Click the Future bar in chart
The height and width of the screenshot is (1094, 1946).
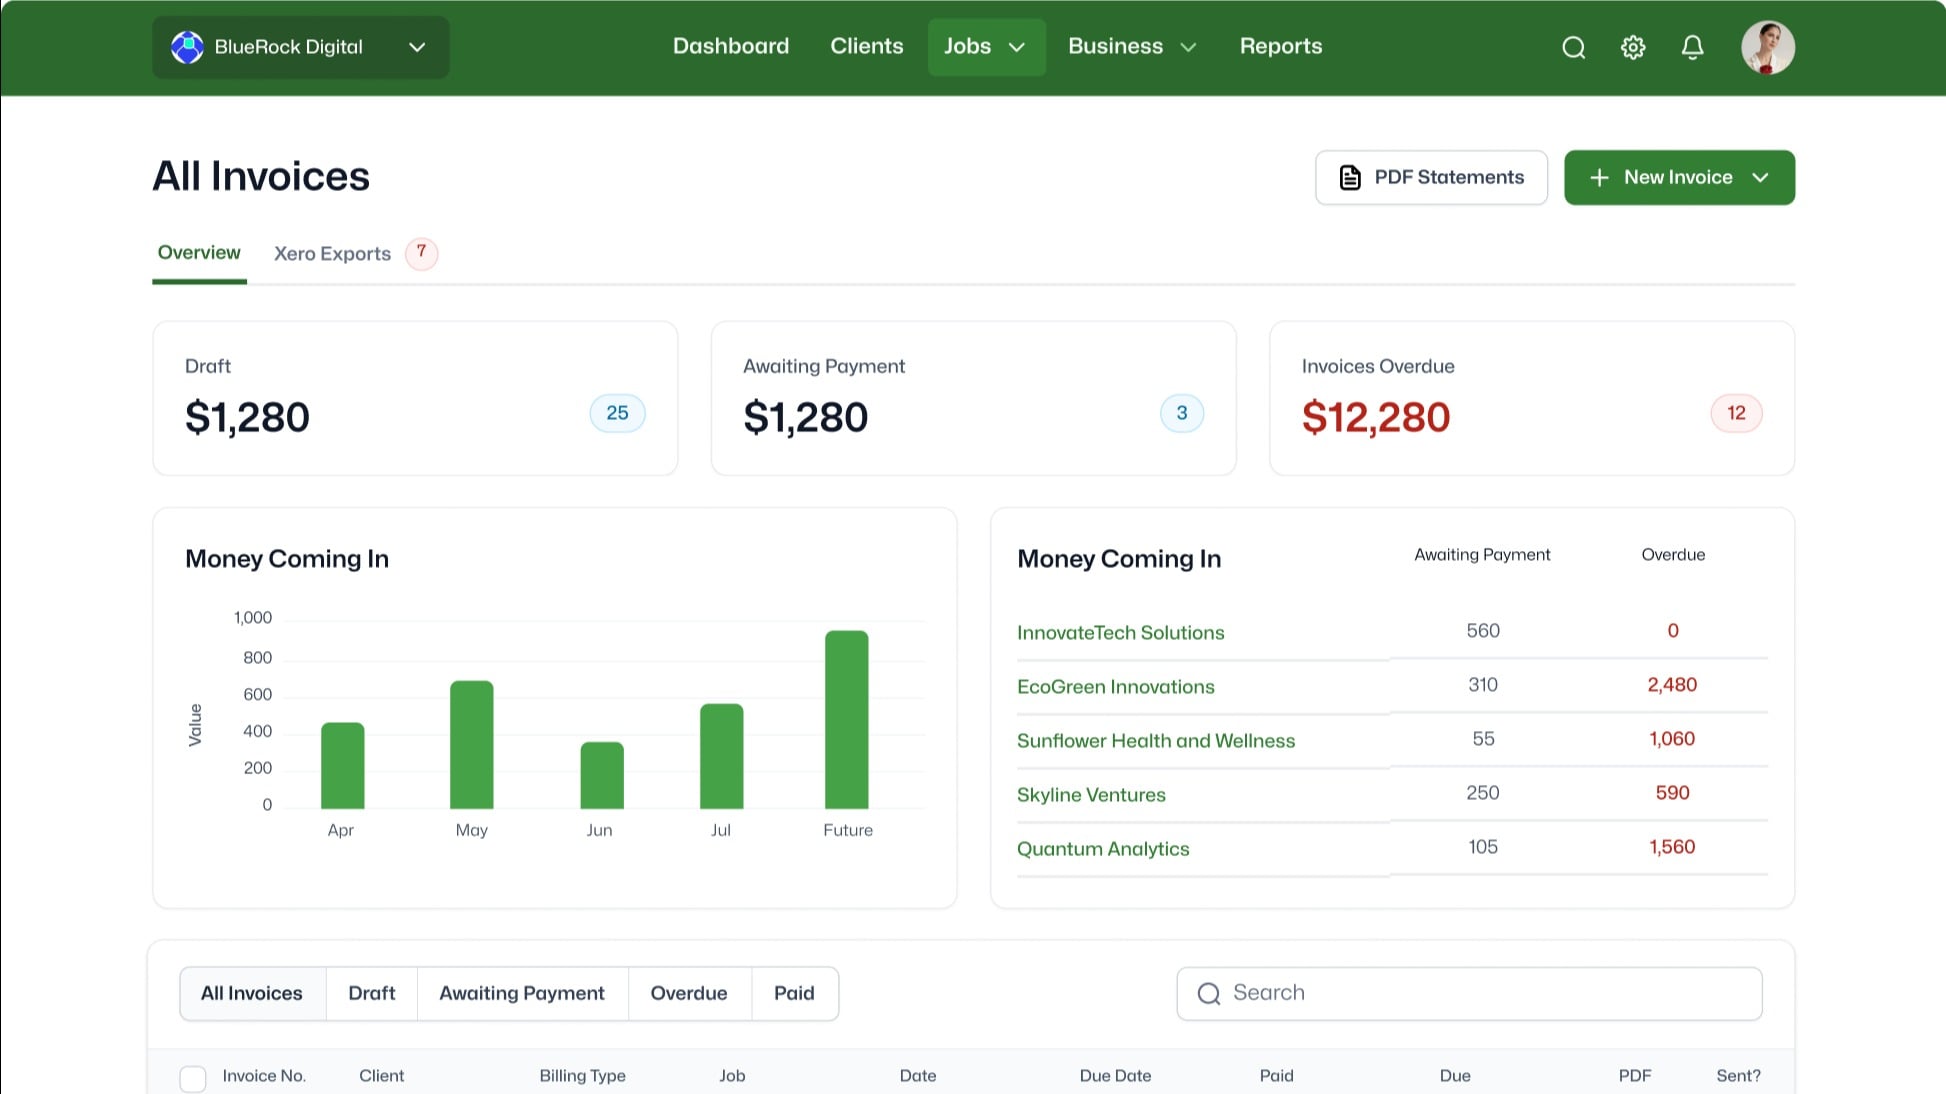click(846, 719)
